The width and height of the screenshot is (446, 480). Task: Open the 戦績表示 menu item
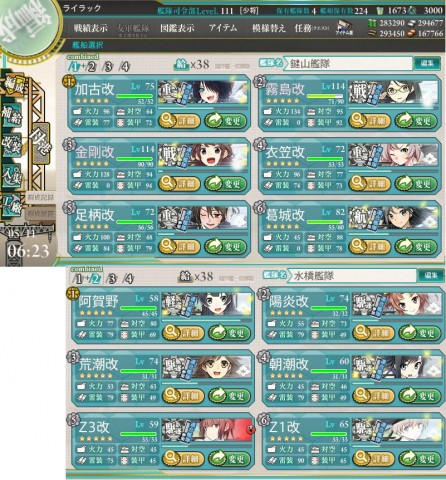[91, 28]
